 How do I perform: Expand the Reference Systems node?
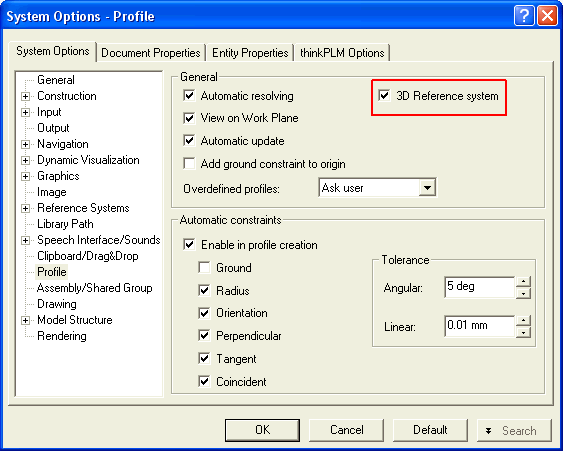(x=25, y=208)
